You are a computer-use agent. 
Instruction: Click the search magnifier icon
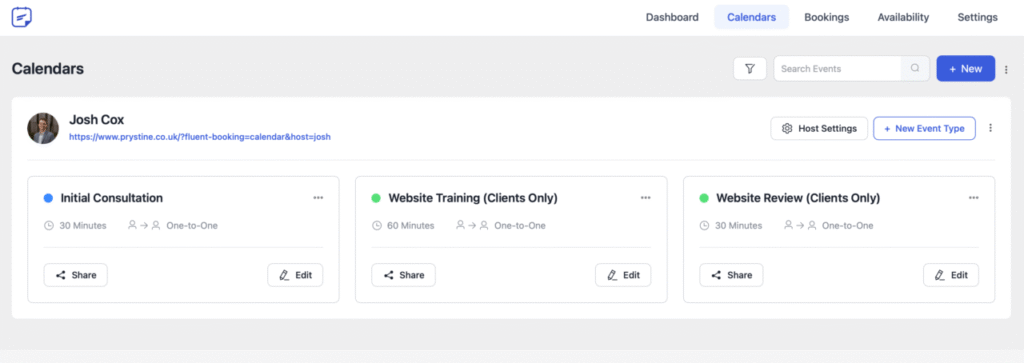tap(915, 69)
